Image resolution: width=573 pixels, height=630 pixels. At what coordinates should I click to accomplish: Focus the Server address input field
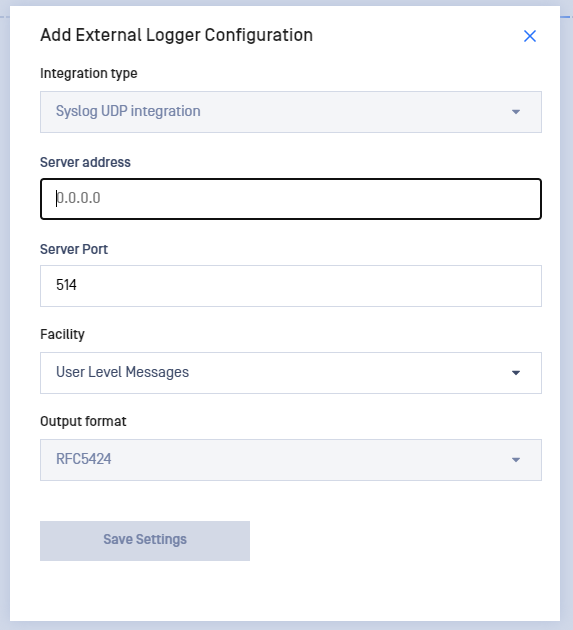(x=291, y=199)
